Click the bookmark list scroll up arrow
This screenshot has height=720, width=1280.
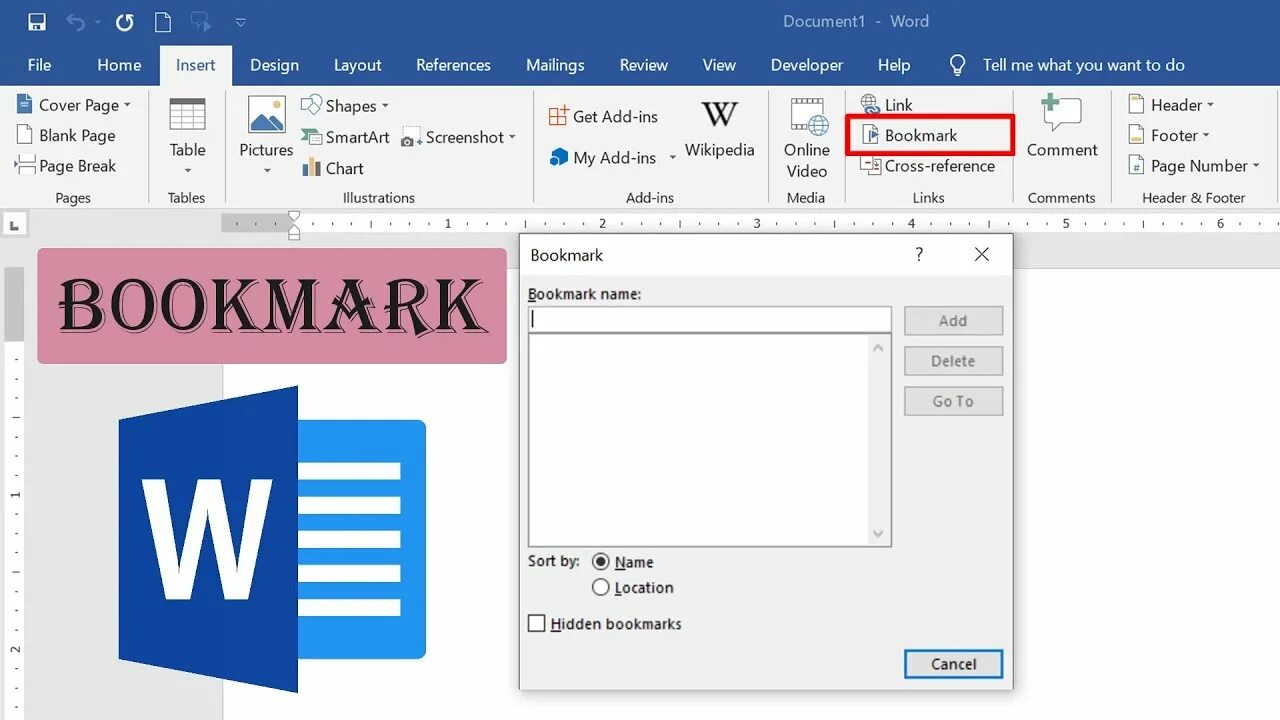(x=879, y=348)
